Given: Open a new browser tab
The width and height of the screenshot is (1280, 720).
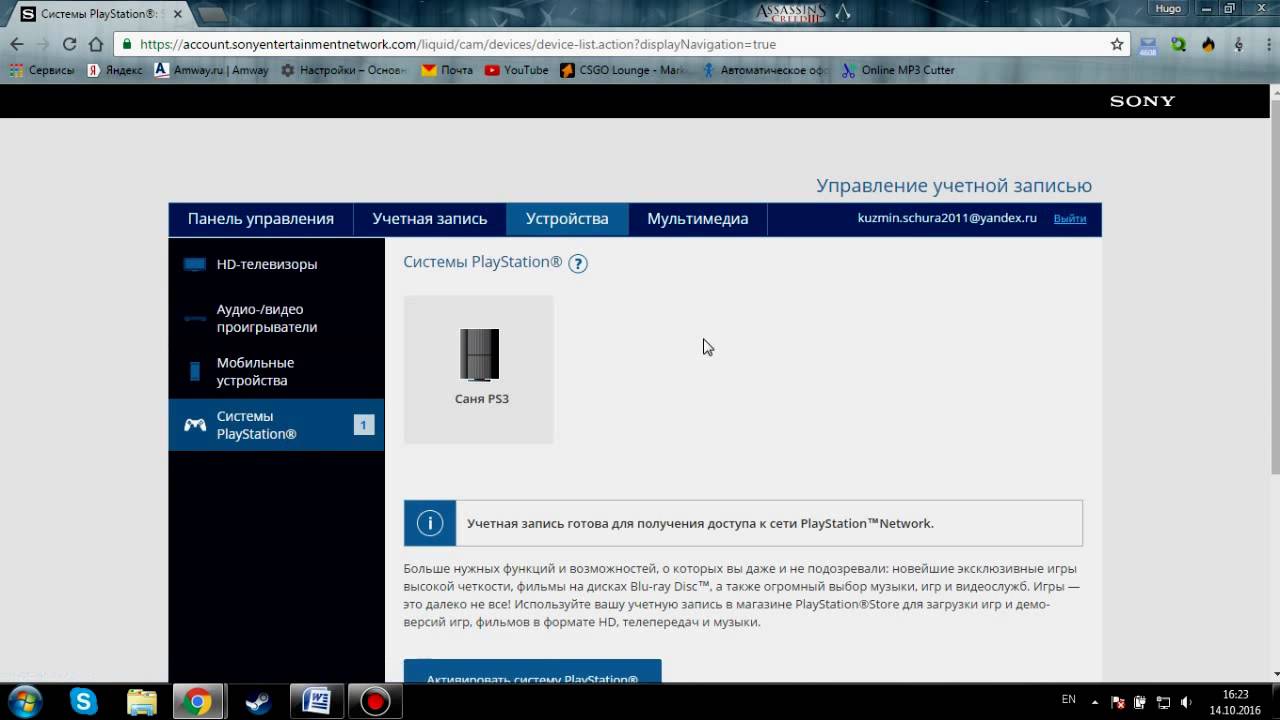Looking at the screenshot, I should tap(212, 14).
